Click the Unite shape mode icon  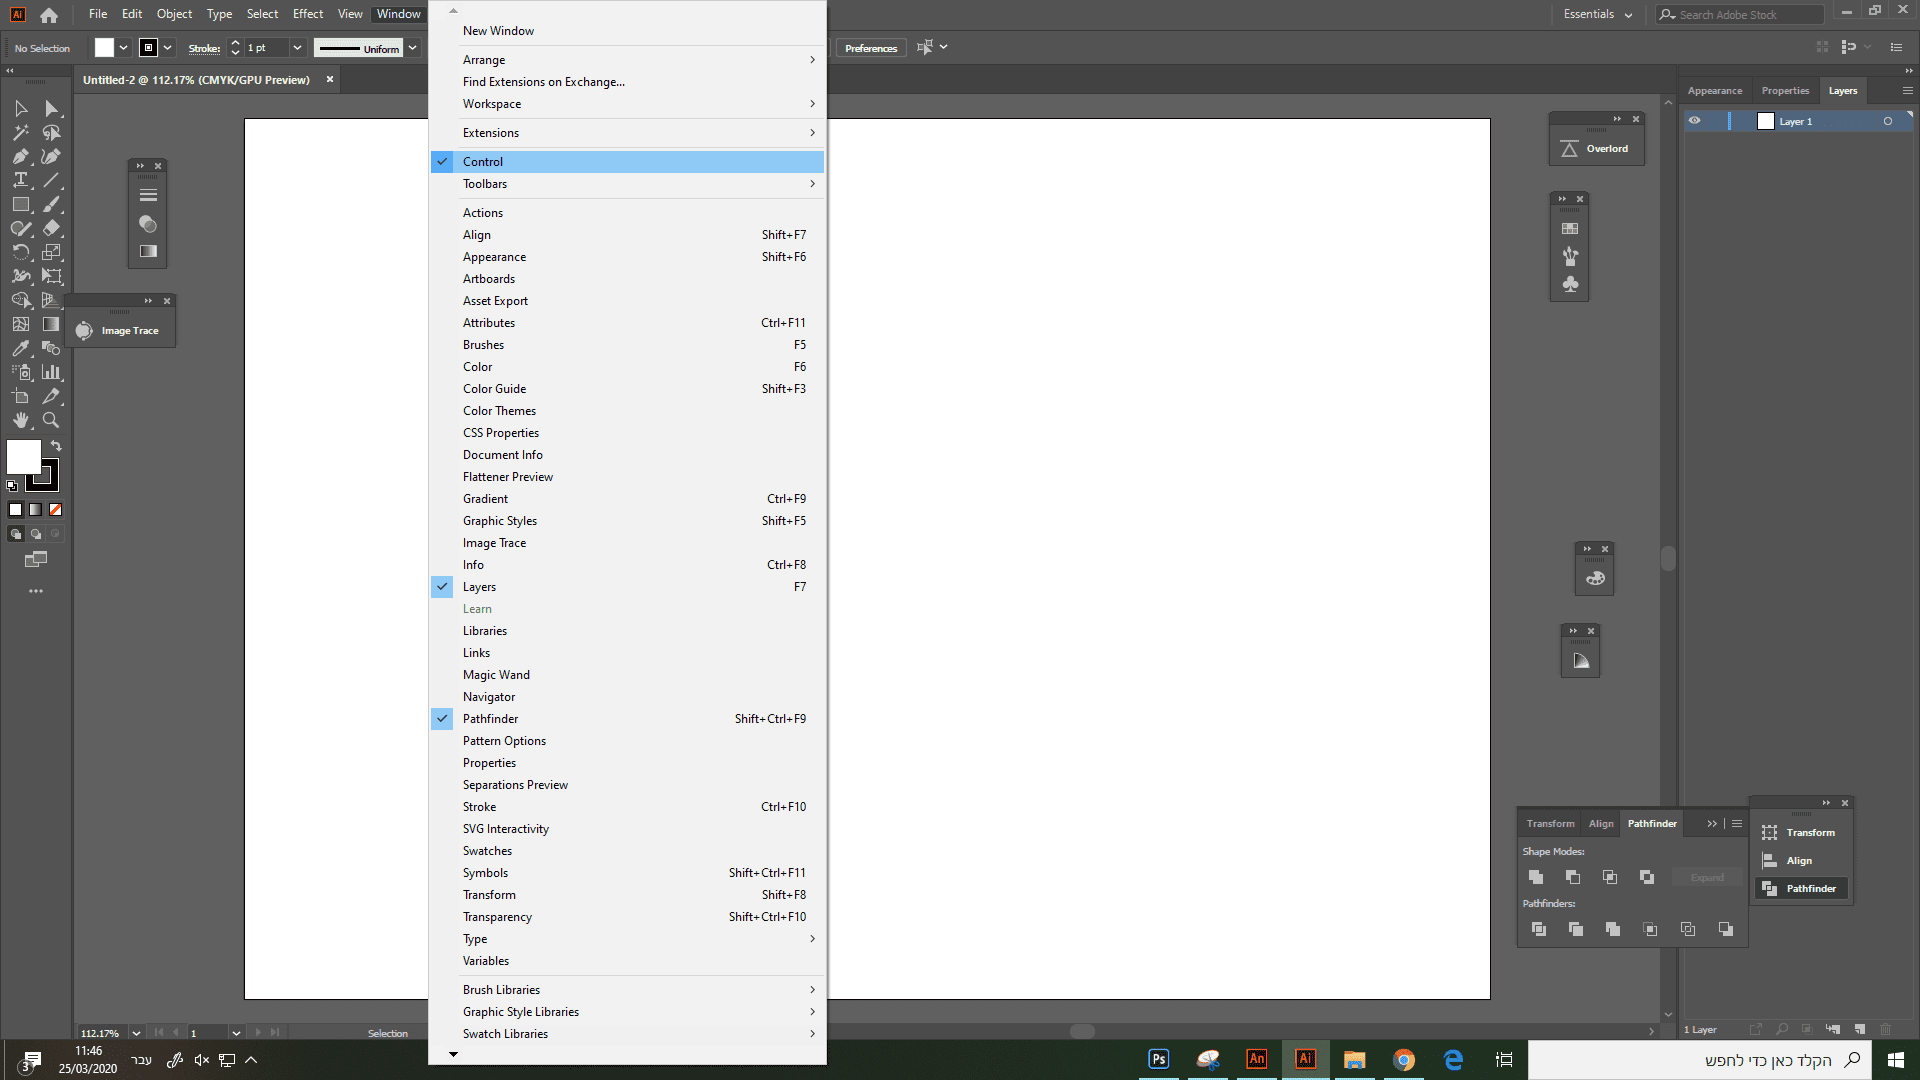pyautogui.click(x=1536, y=877)
